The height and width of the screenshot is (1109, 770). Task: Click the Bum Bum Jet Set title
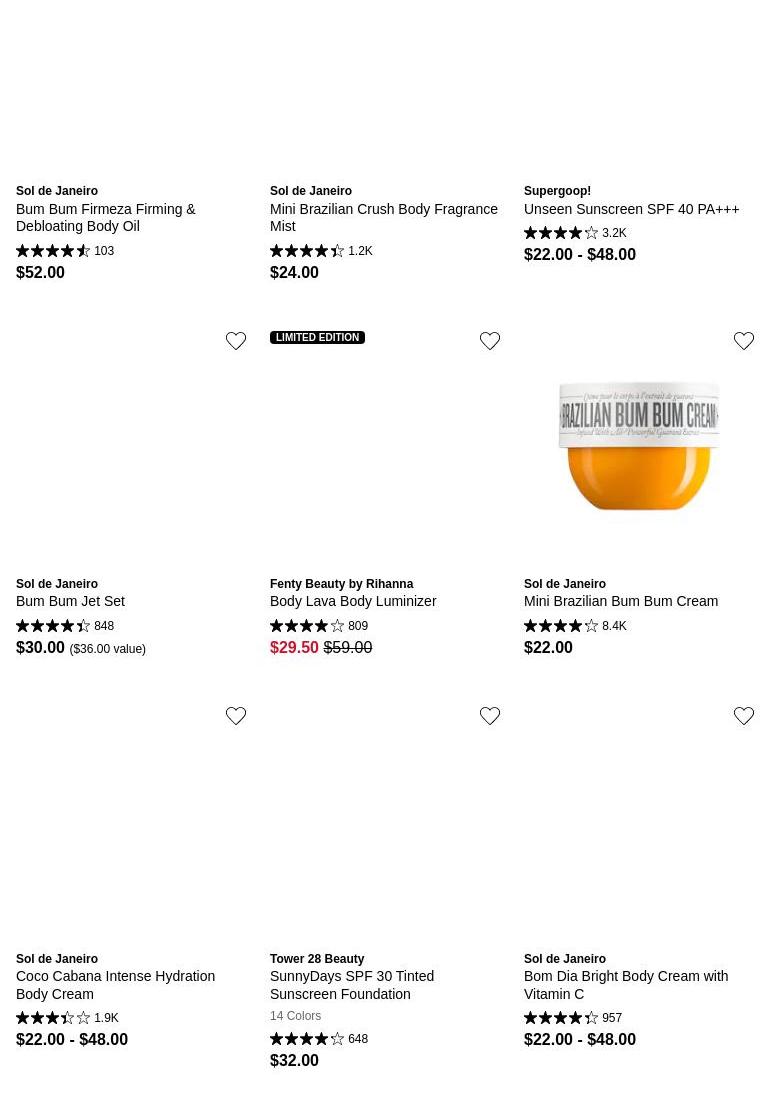click(x=70, y=601)
